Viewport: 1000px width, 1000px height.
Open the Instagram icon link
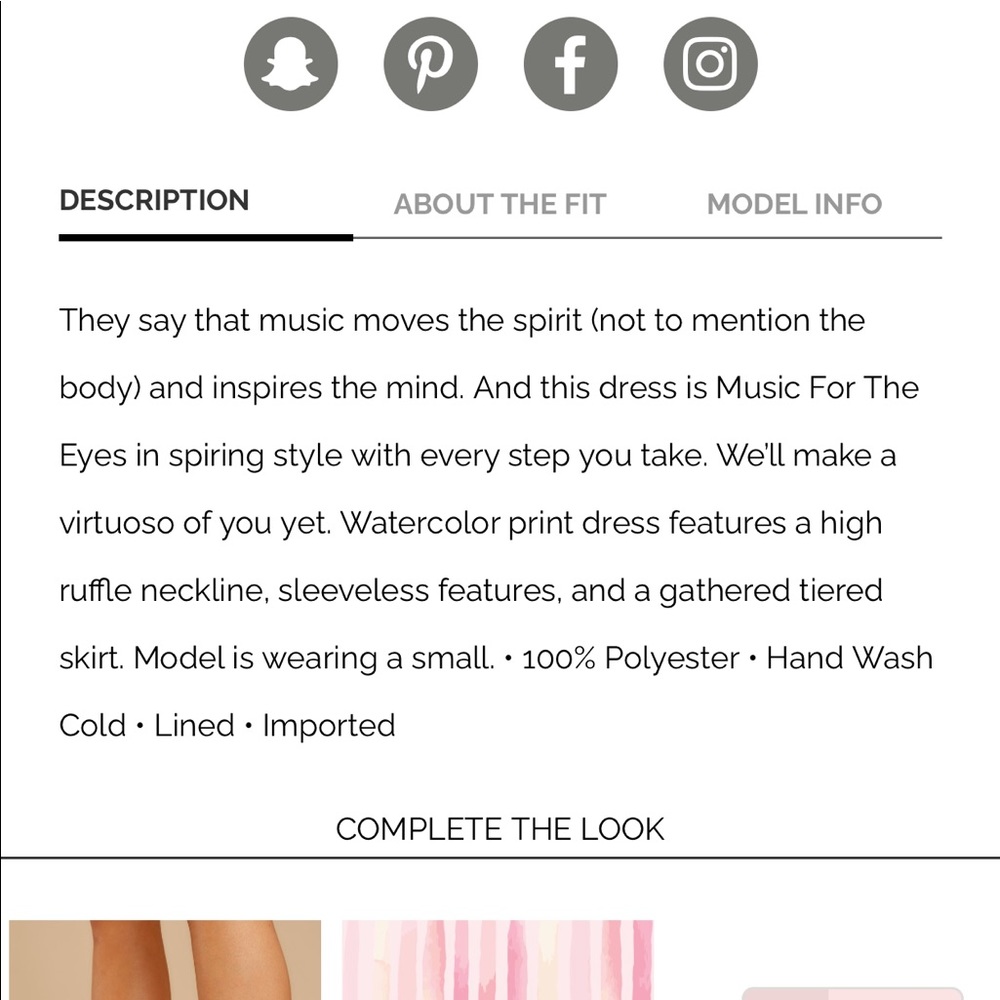pyautogui.click(x=710, y=64)
